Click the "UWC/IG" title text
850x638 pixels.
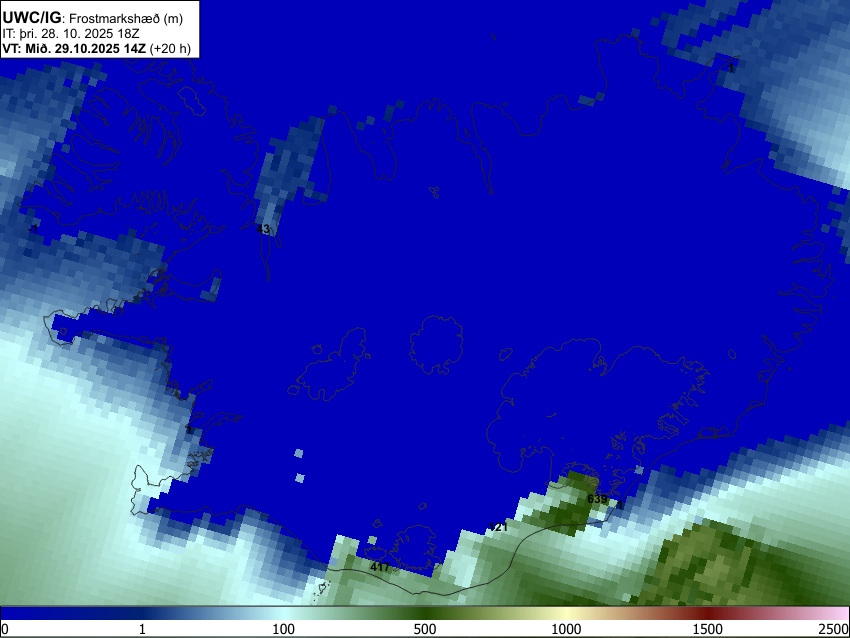[x=31, y=18]
